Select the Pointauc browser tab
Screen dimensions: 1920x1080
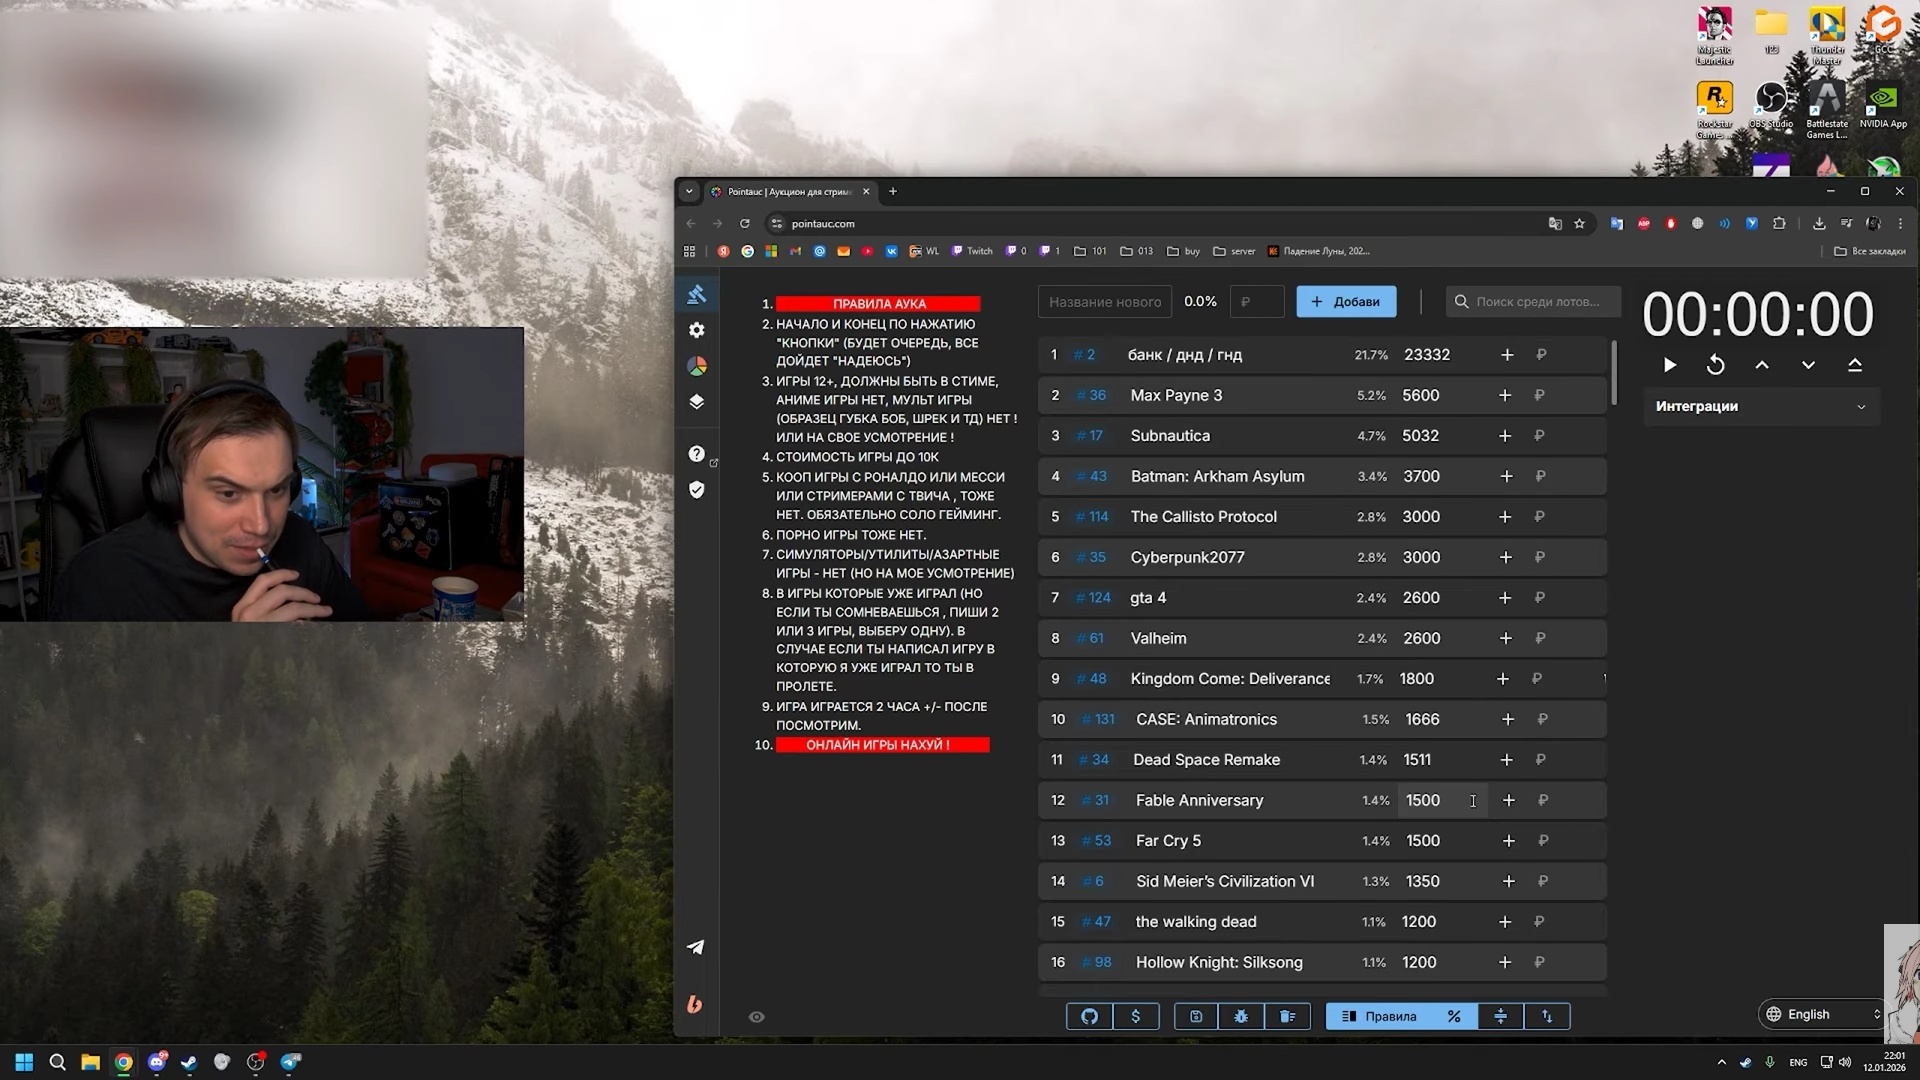[x=788, y=191]
